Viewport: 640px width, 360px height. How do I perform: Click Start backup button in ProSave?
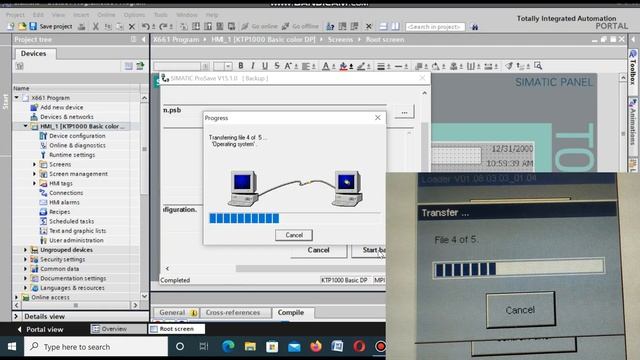click(x=369, y=250)
